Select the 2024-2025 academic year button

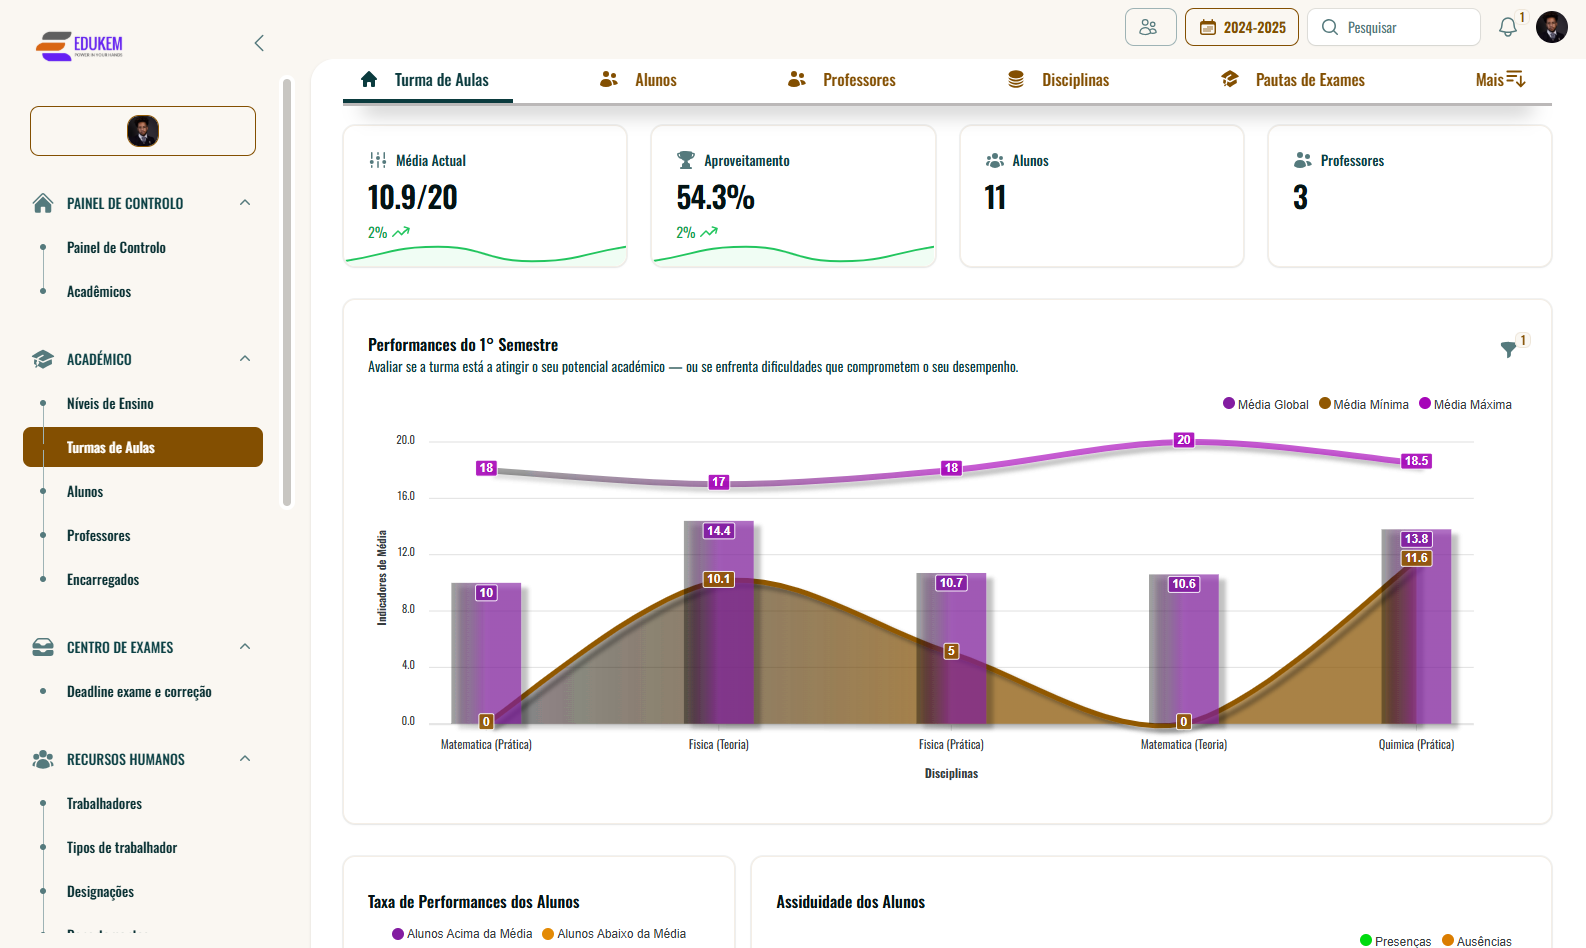tap(1241, 27)
